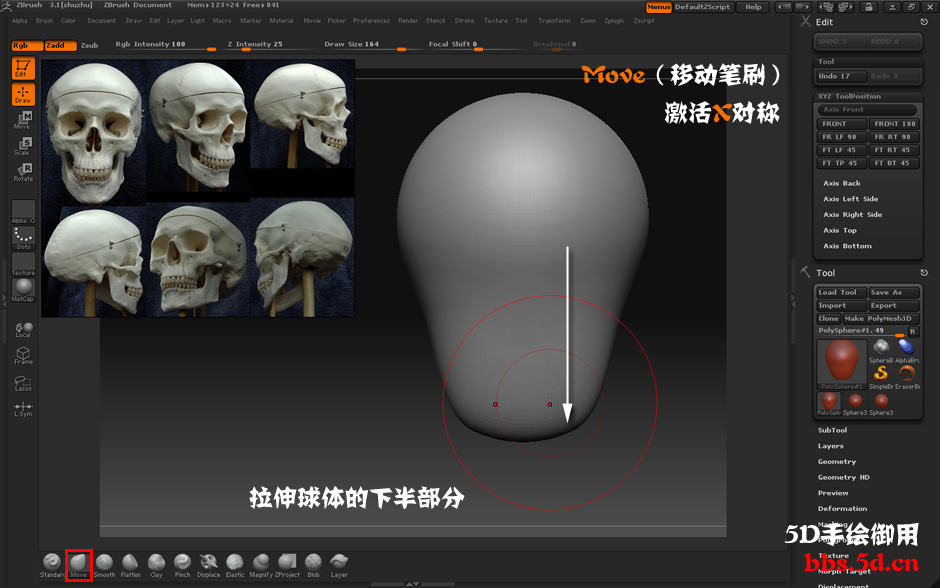
Task: Pick the EraserBrush tool thumbnail
Action: (x=906, y=378)
